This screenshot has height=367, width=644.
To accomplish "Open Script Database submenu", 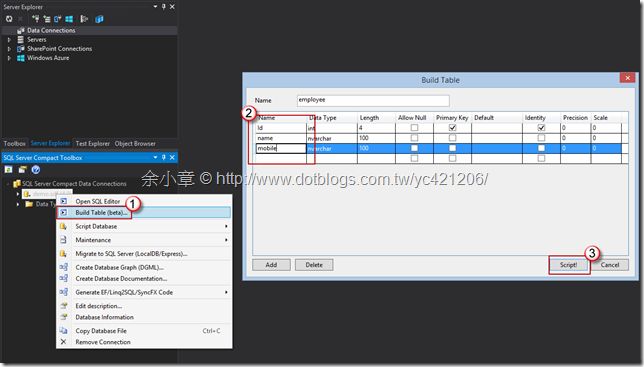I will point(144,226).
